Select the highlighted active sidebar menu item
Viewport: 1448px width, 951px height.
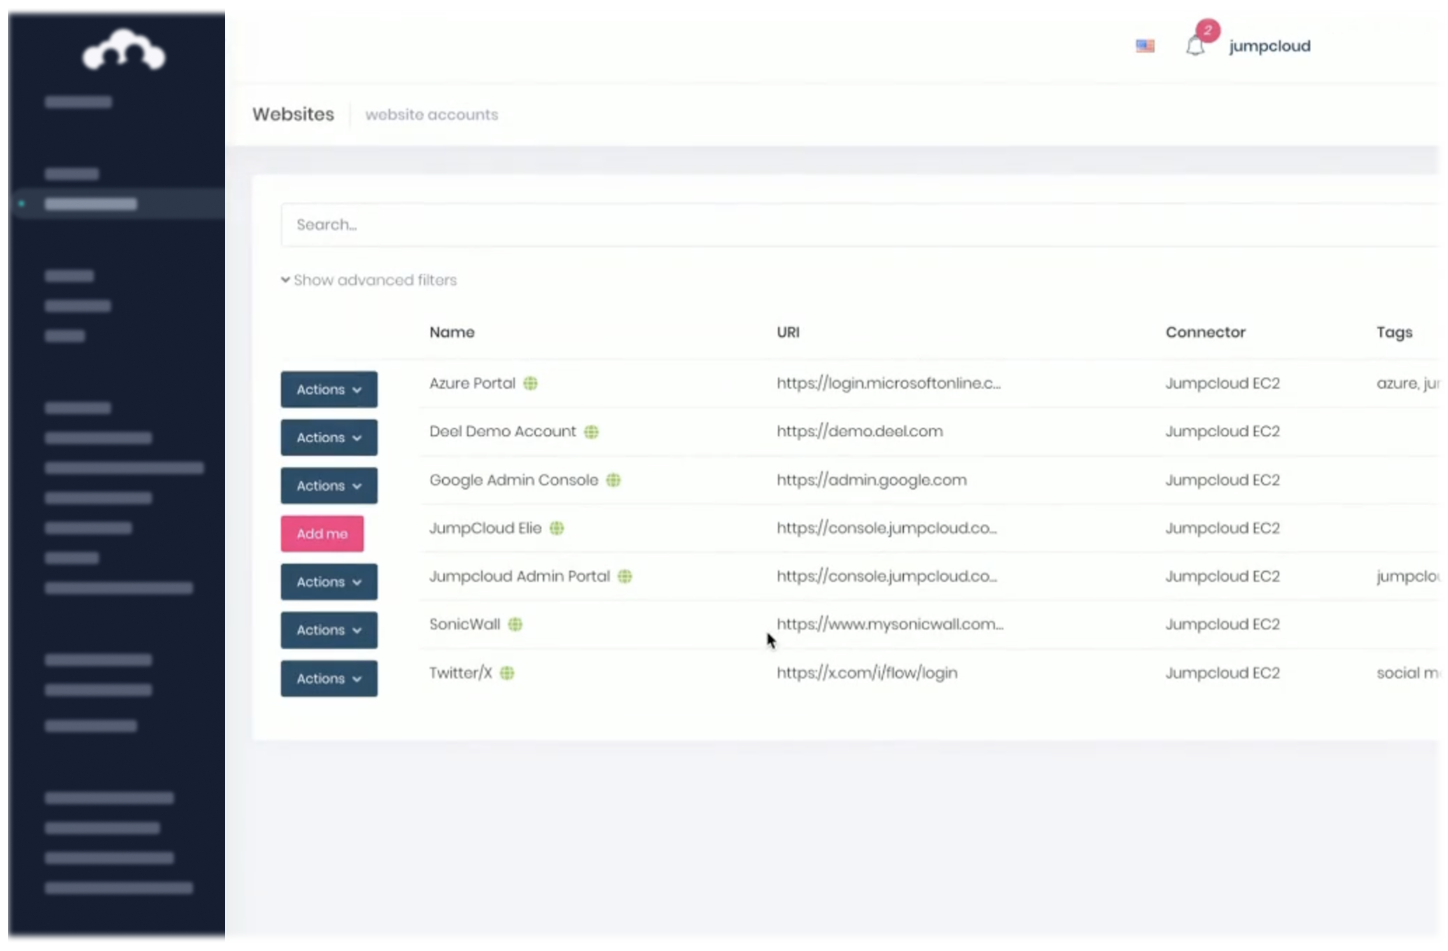point(118,204)
